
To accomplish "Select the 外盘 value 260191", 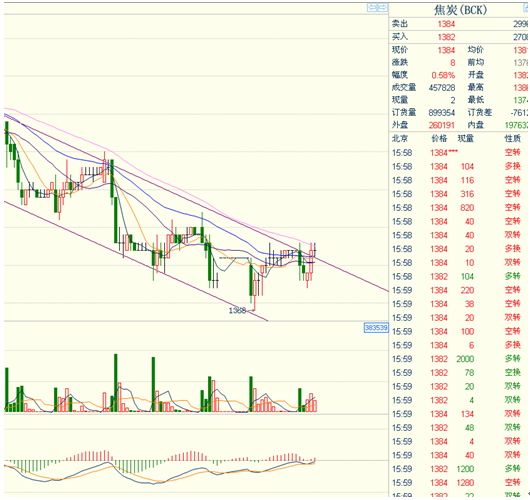I will coord(442,125).
